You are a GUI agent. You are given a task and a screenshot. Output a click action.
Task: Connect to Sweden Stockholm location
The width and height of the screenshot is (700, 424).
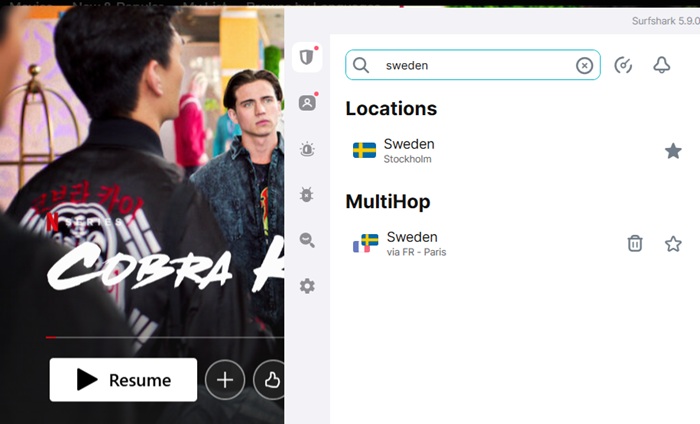coord(516,151)
